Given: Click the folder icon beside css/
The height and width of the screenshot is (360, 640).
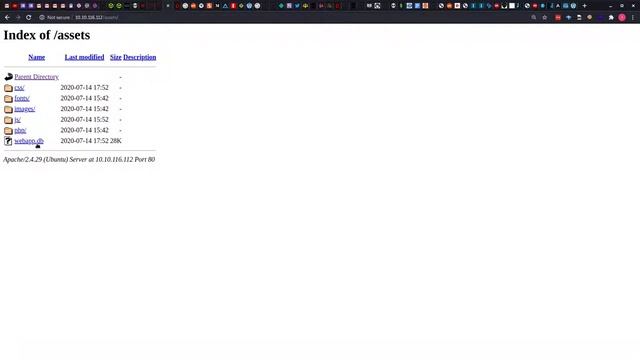Looking at the screenshot, I should (x=8, y=88).
